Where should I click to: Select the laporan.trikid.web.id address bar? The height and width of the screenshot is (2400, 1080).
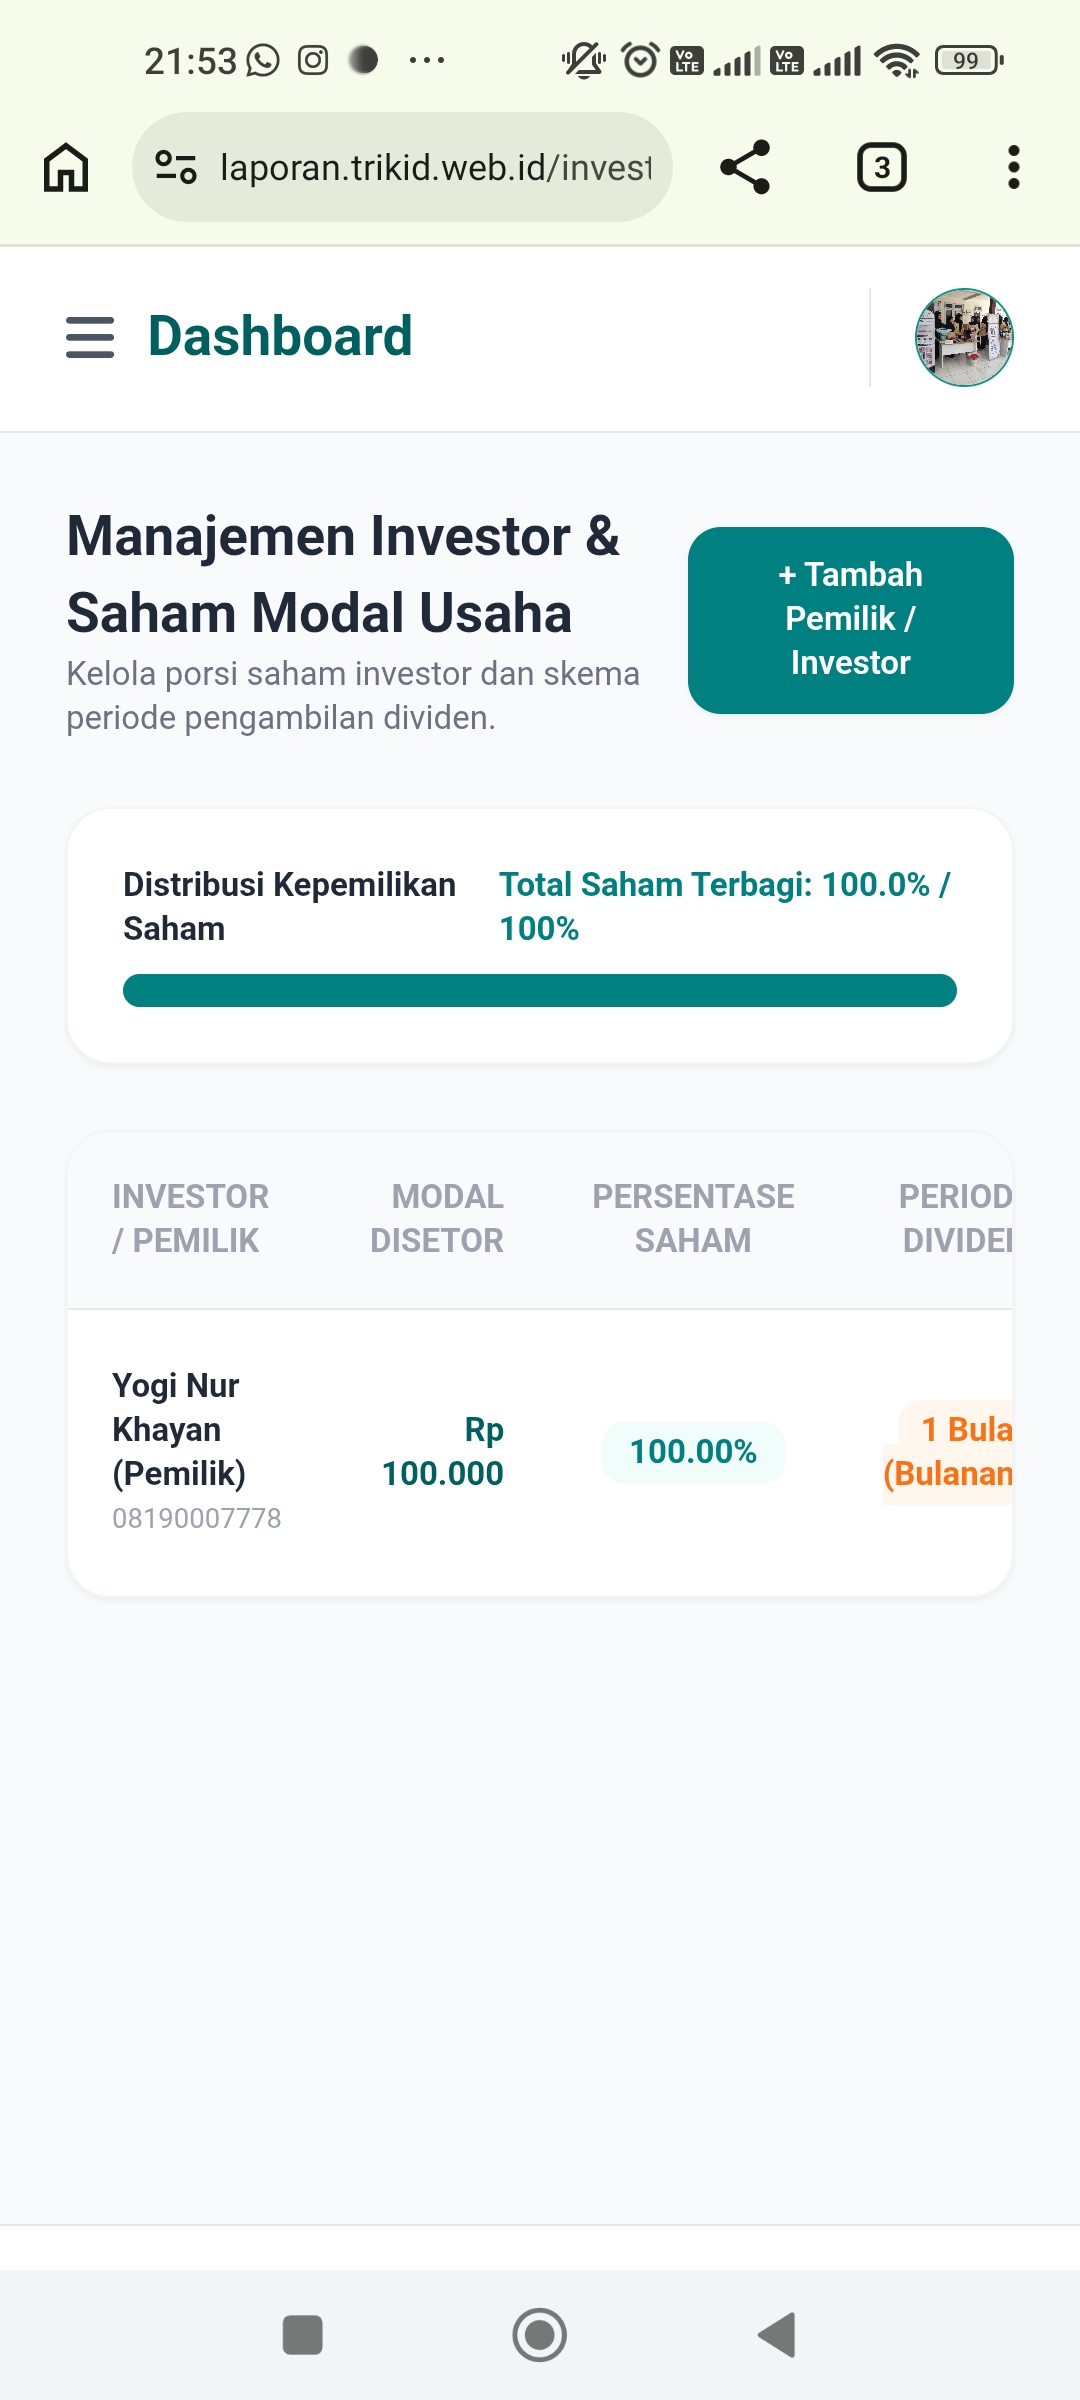point(402,167)
